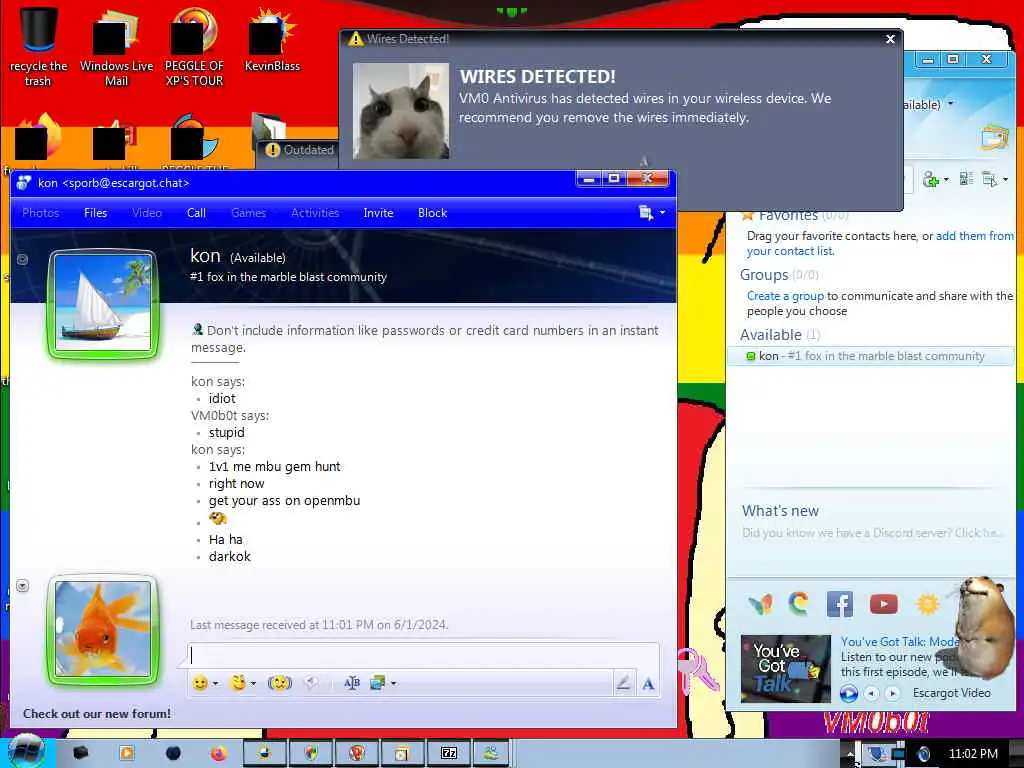Click the message text input field

[423, 656]
